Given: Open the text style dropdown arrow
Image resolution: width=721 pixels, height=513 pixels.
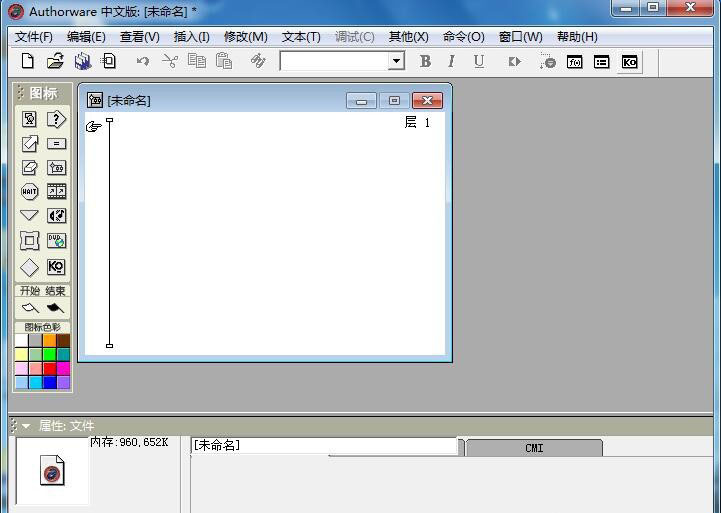Looking at the screenshot, I should [x=396, y=61].
